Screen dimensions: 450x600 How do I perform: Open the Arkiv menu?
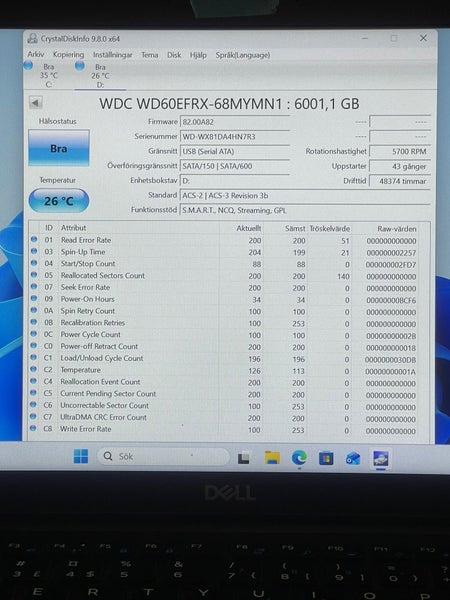click(x=36, y=54)
